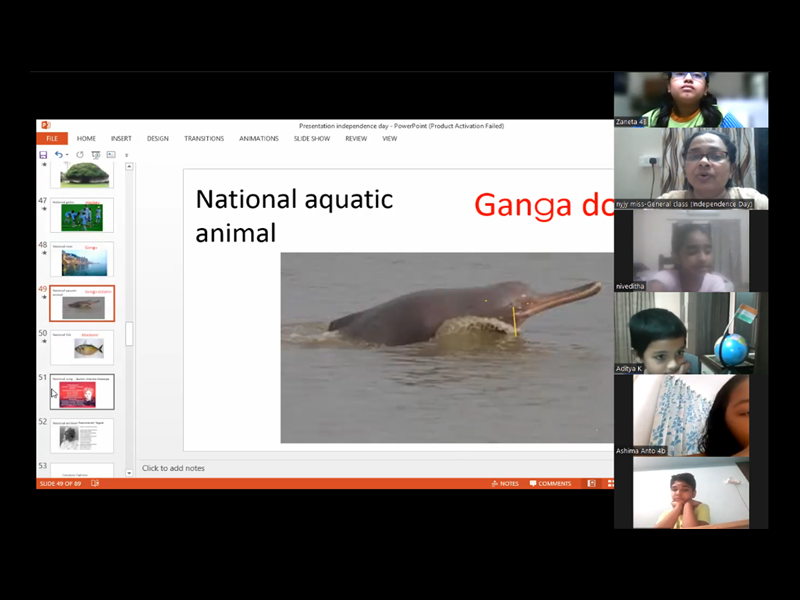
Task: Select slide 48 National river thumbnail
Action: (x=83, y=259)
